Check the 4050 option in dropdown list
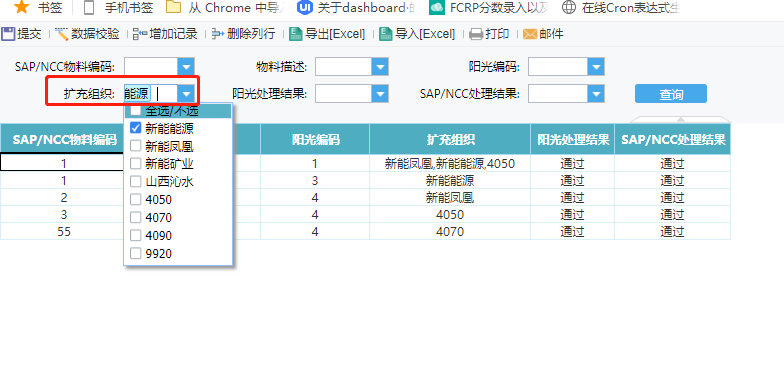This screenshot has width=784, height=365. click(x=135, y=200)
